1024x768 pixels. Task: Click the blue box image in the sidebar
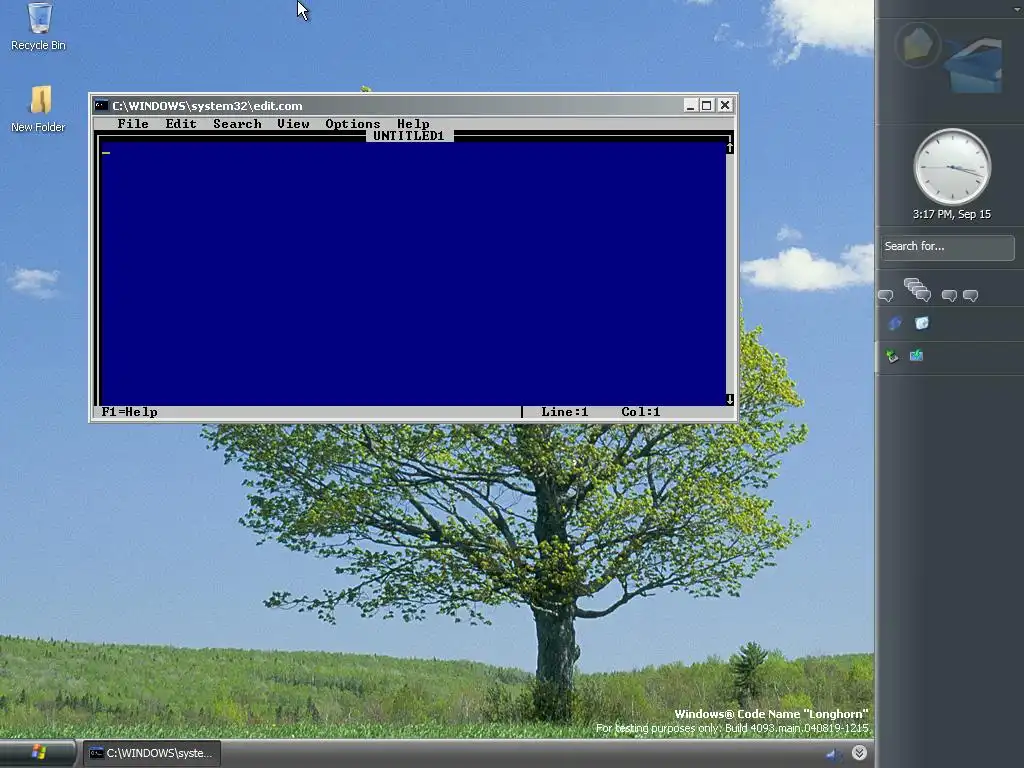tap(975, 65)
